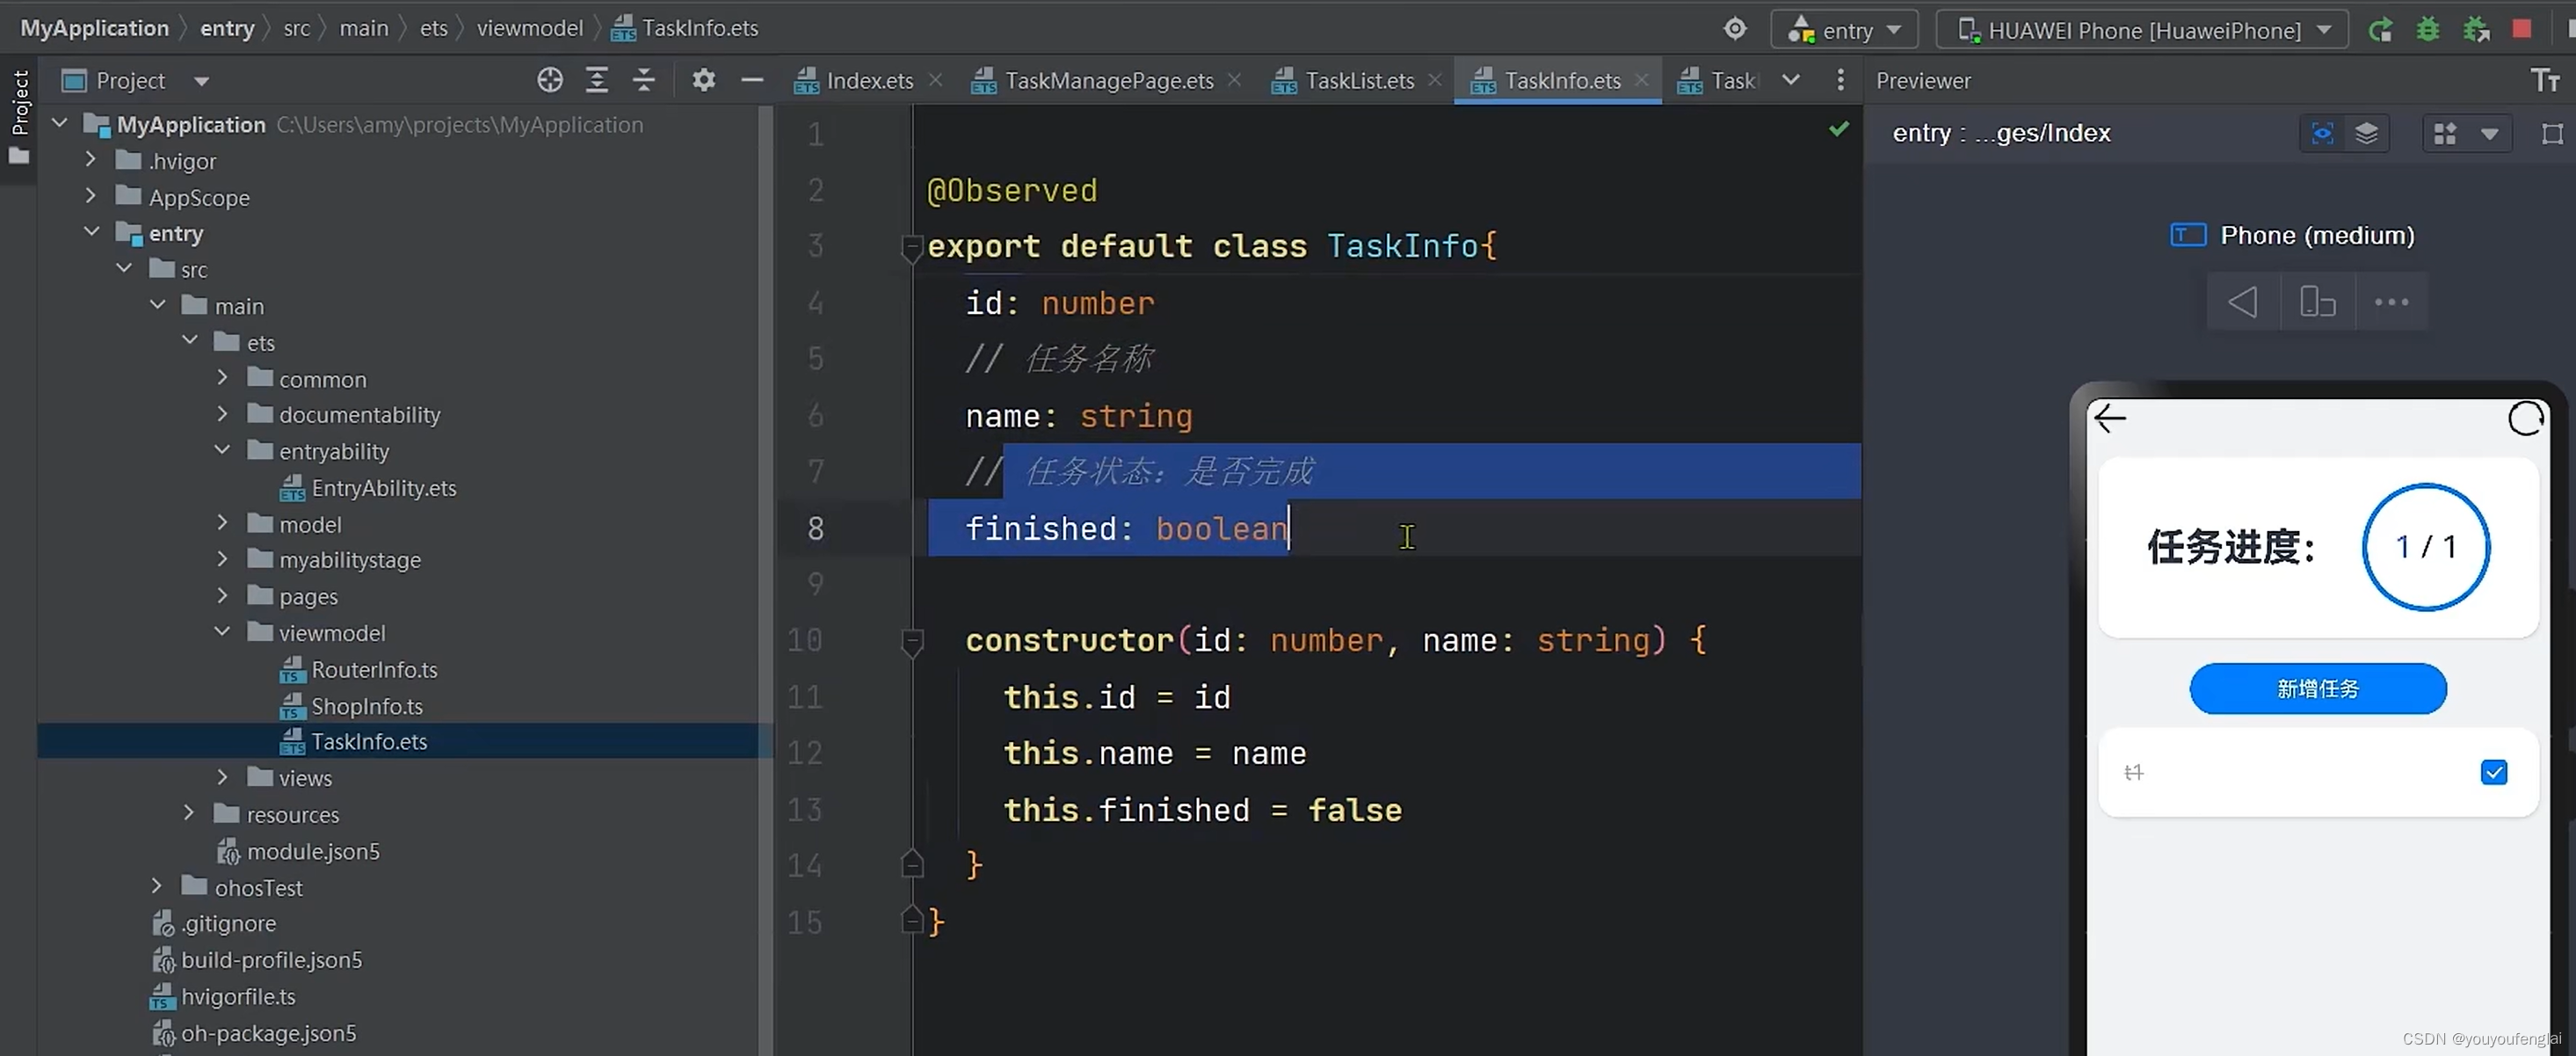
Task: Click the Previewer layers icon
Action: click(x=2366, y=133)
